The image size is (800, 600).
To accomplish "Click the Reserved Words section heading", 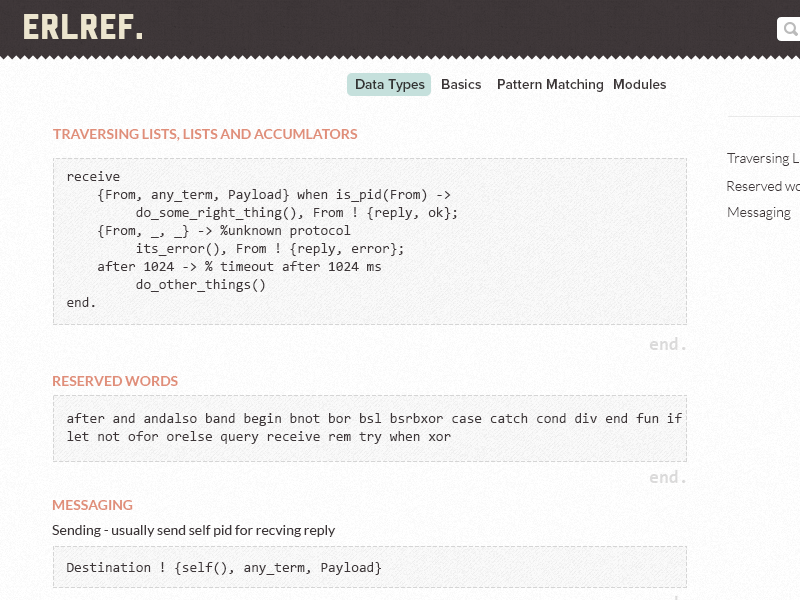I will pyautogui.click(x=115, y=381).
